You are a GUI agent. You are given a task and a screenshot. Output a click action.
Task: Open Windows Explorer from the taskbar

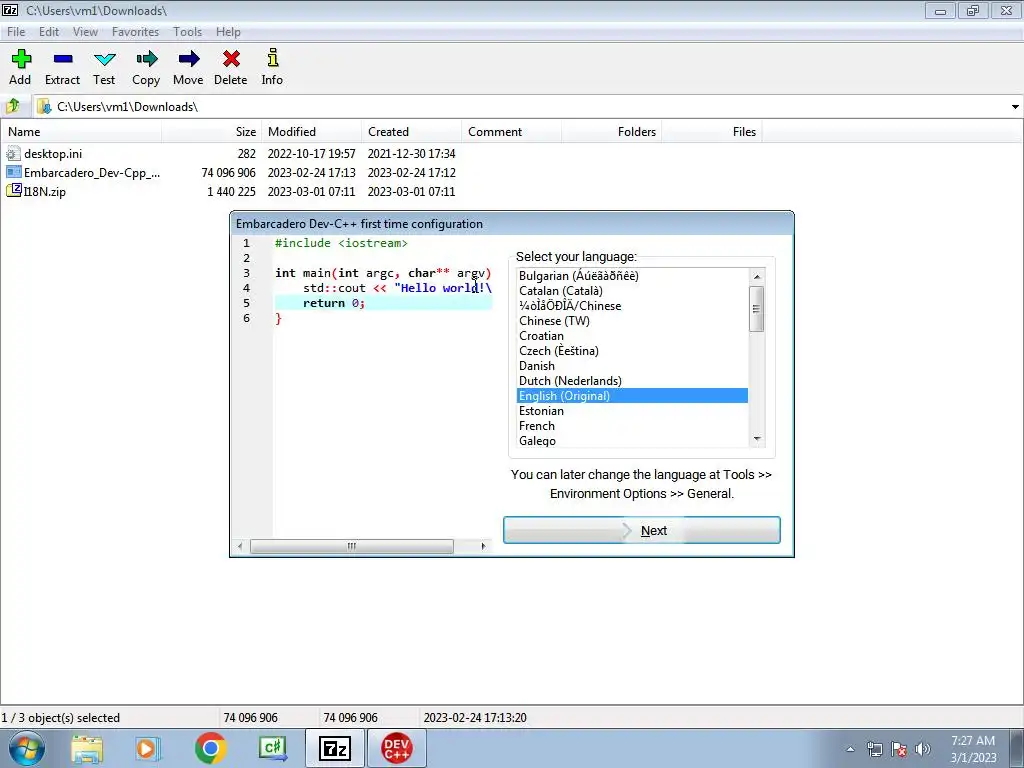tap(87, 748)
